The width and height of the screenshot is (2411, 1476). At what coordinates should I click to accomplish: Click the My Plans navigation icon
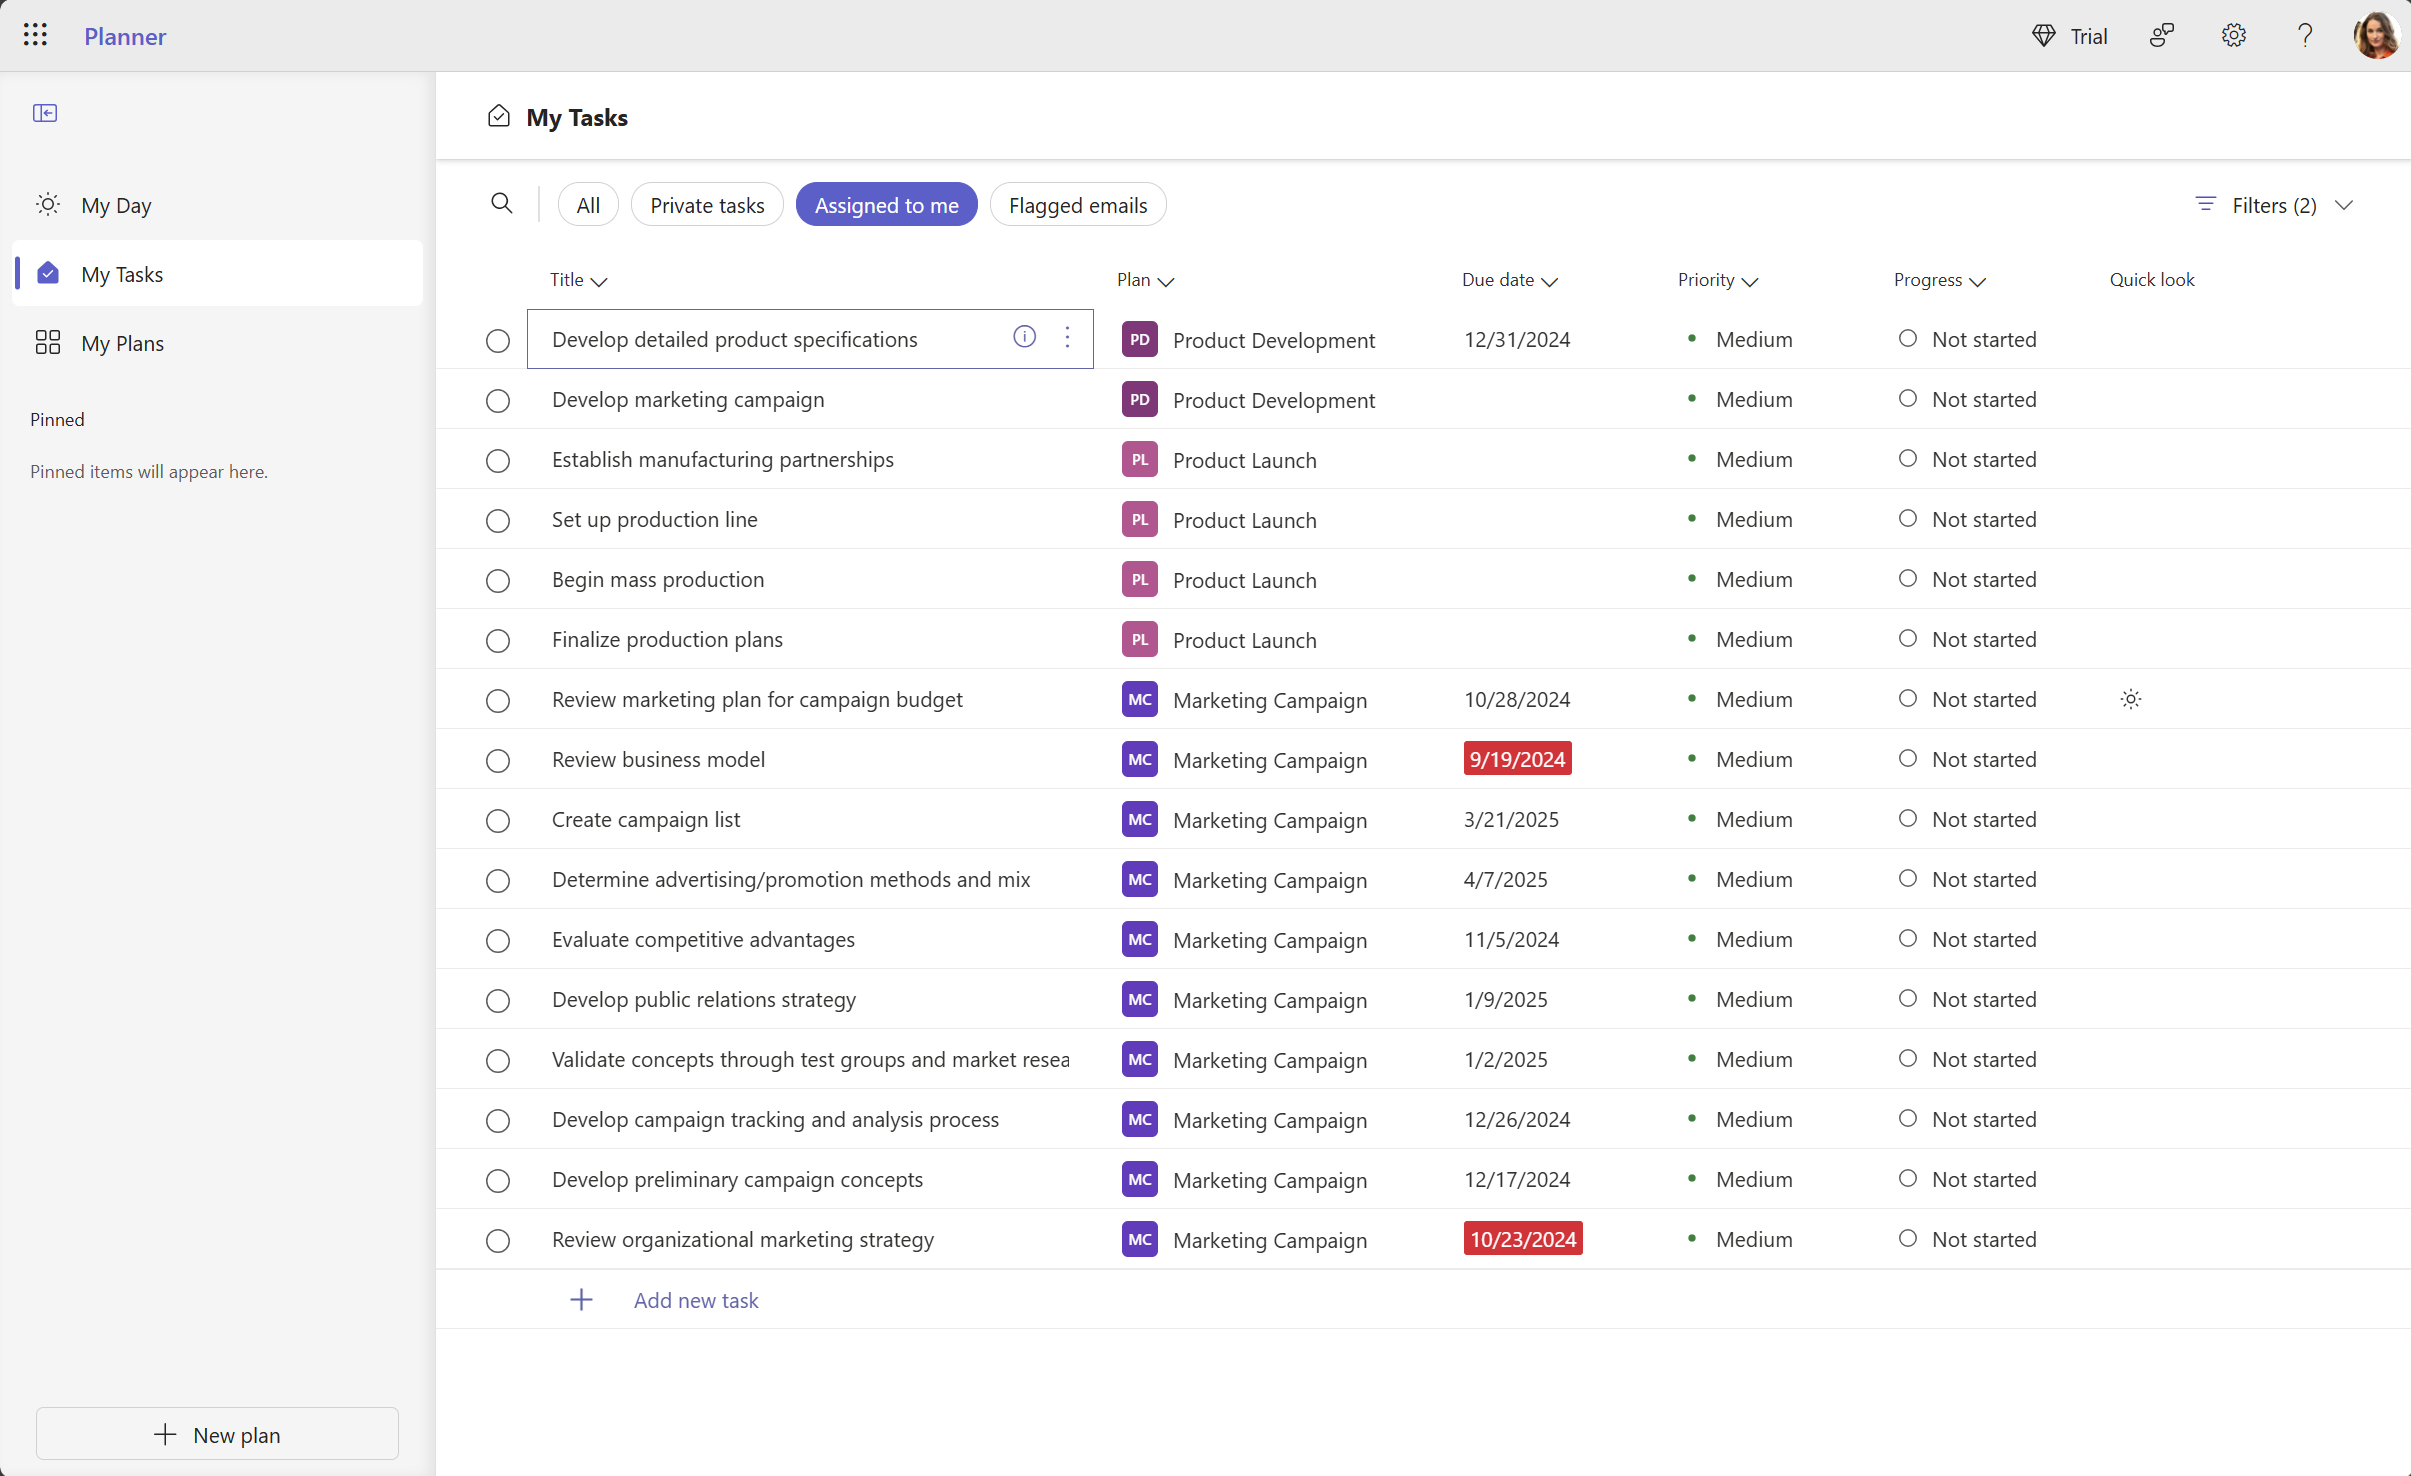coord(46,341)
